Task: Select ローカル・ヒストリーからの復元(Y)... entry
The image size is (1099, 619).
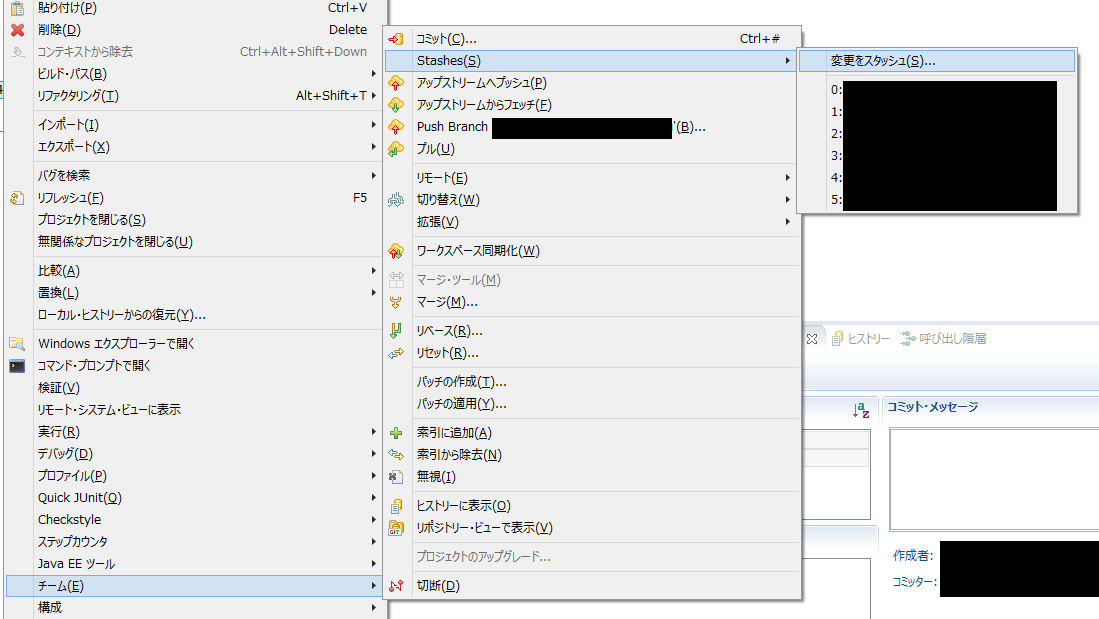Action: 194,315
